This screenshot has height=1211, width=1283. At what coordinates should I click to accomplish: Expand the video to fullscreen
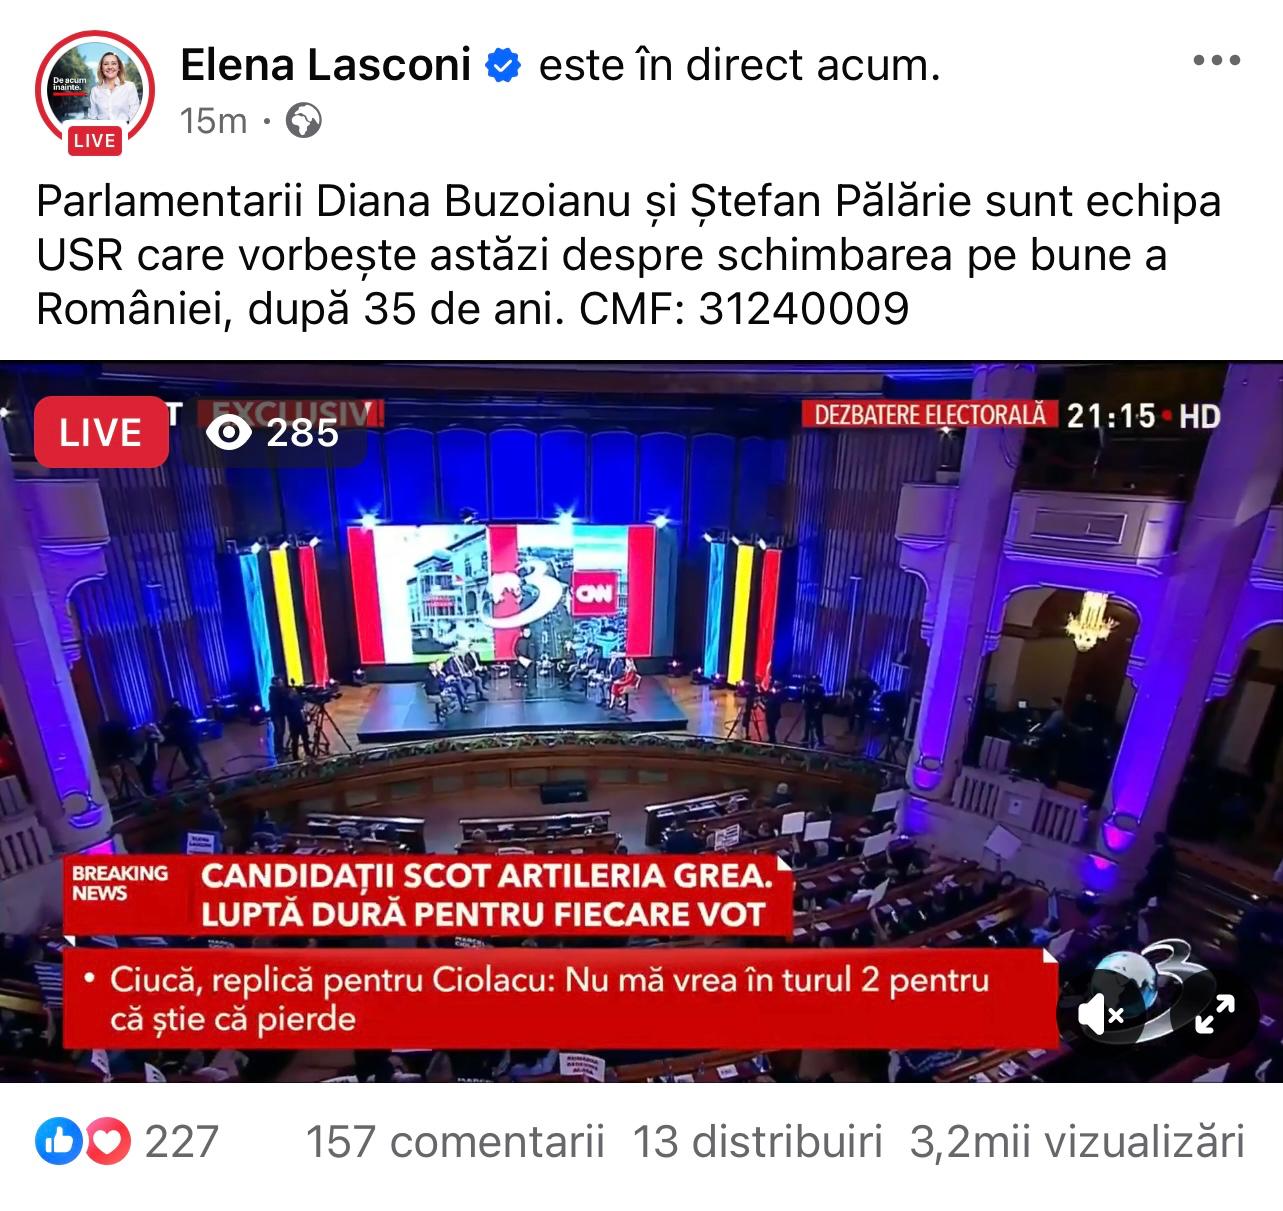[x=1215, y=1014]
